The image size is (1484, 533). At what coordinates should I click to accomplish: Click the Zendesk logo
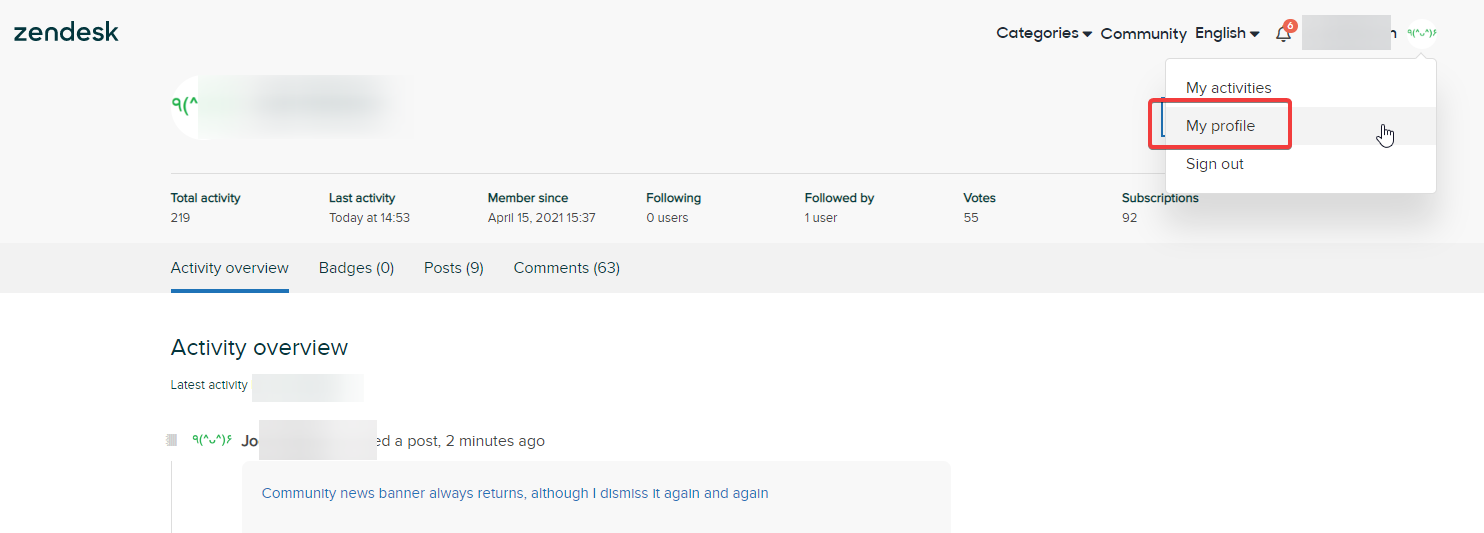66,32
